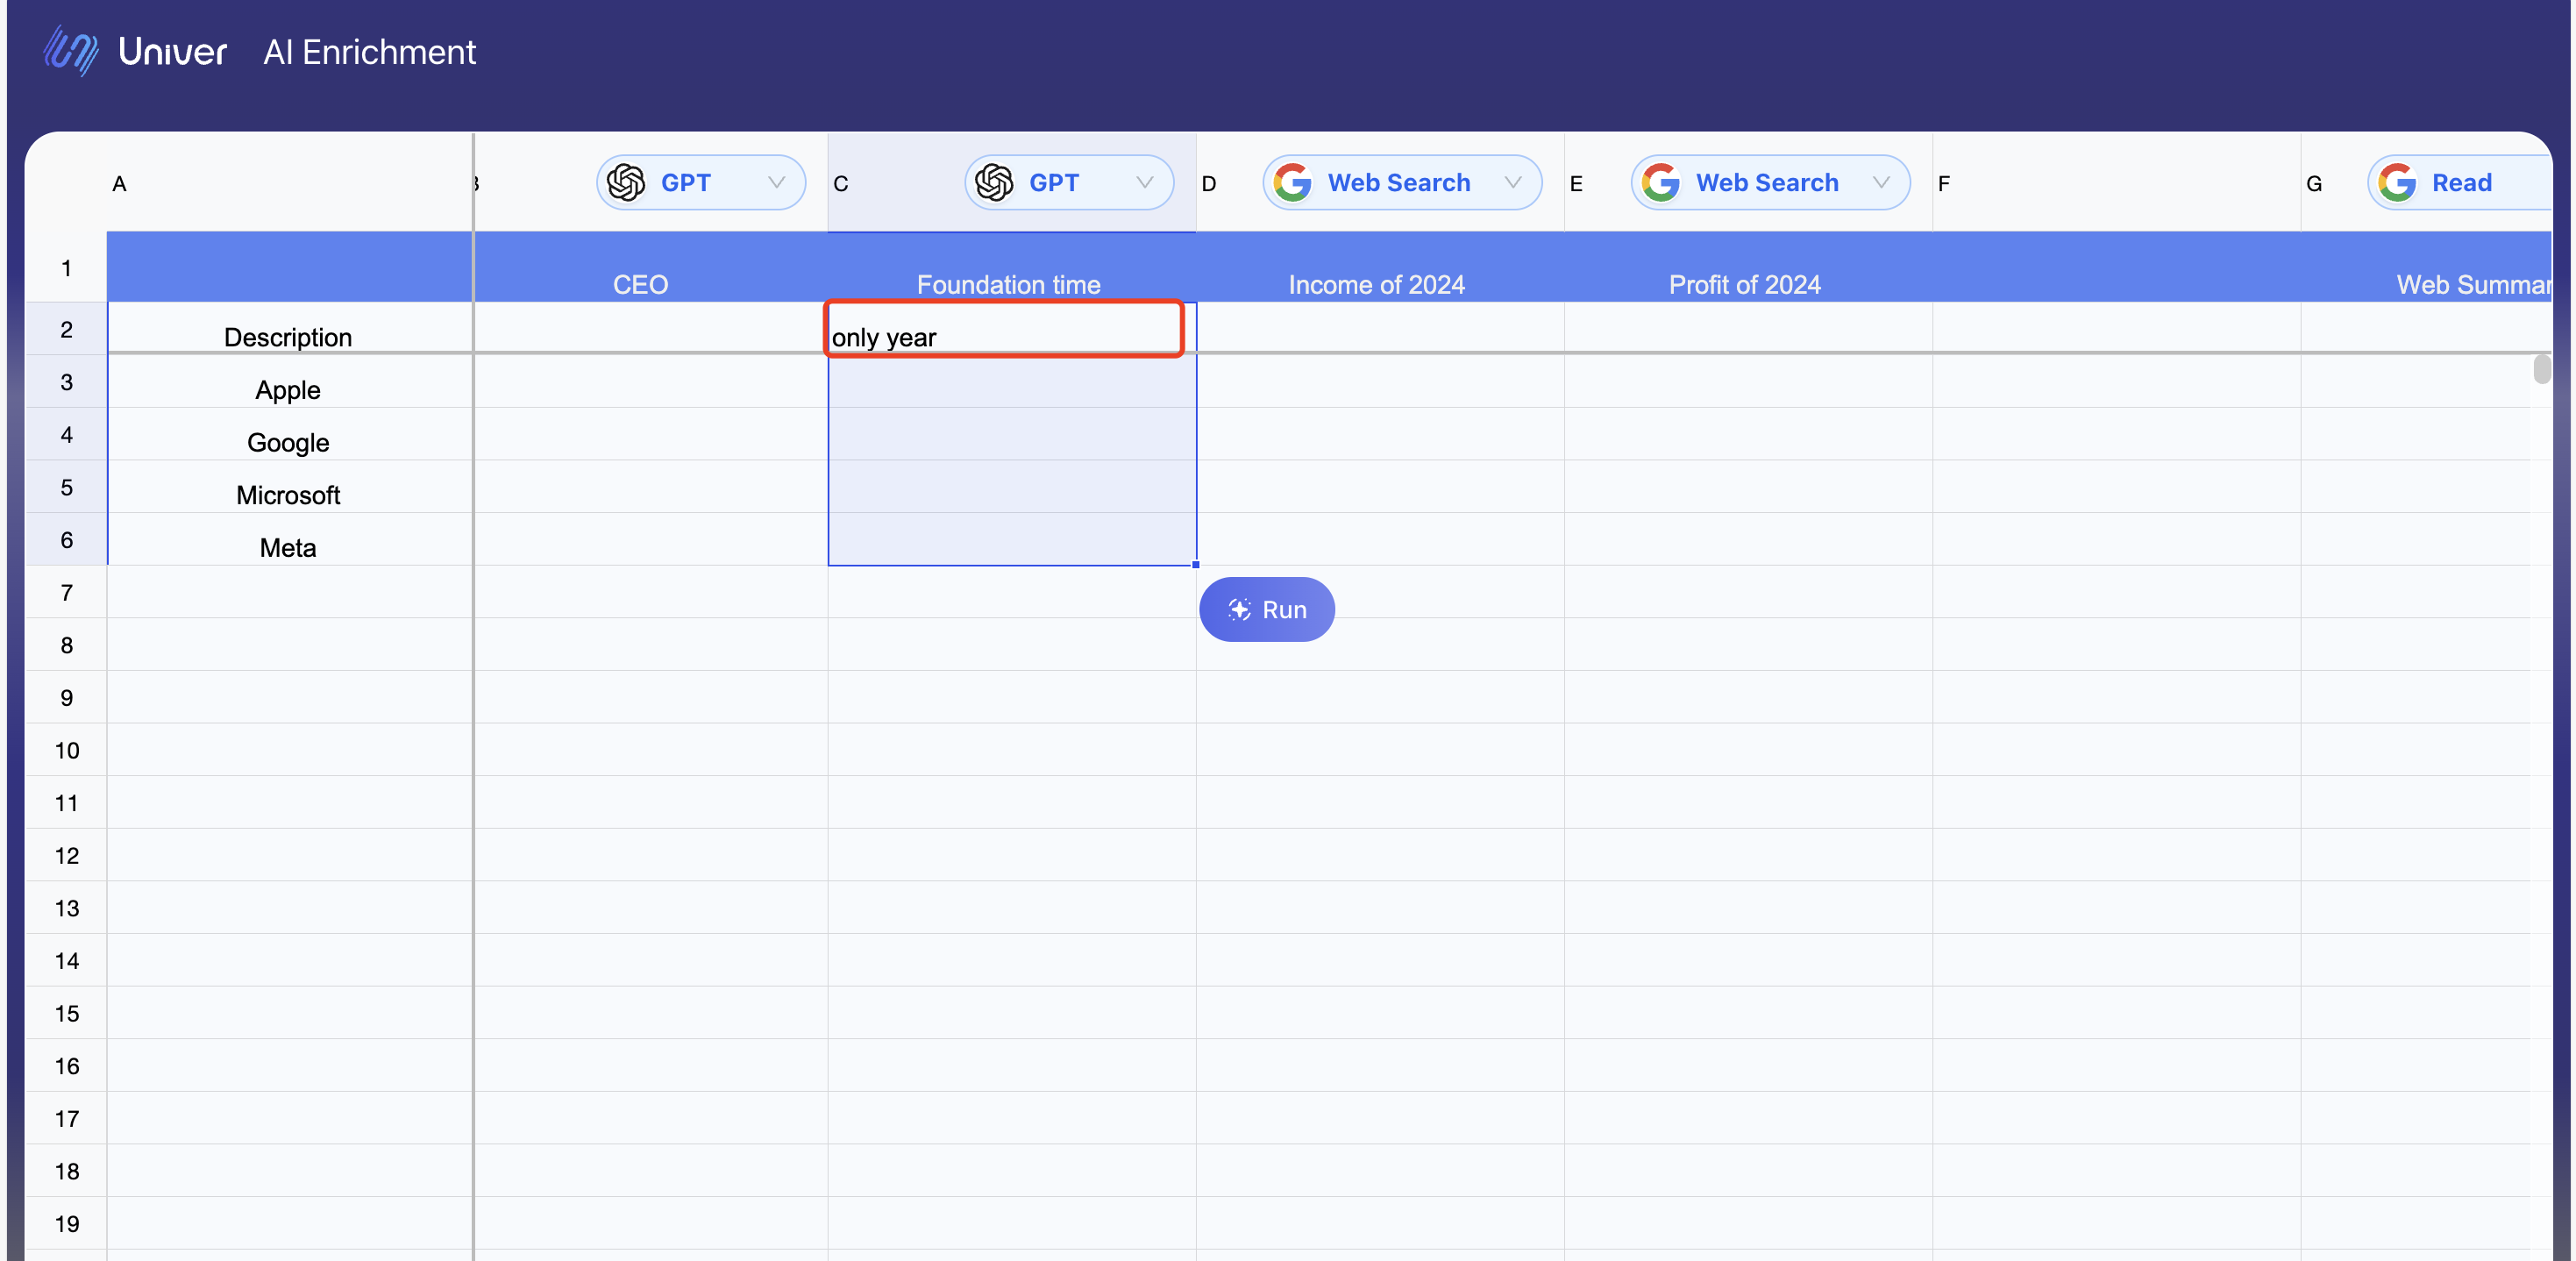Screen dimensions: 2576x1261
Task: Select row 15 header
Action: coord(66,1013)
